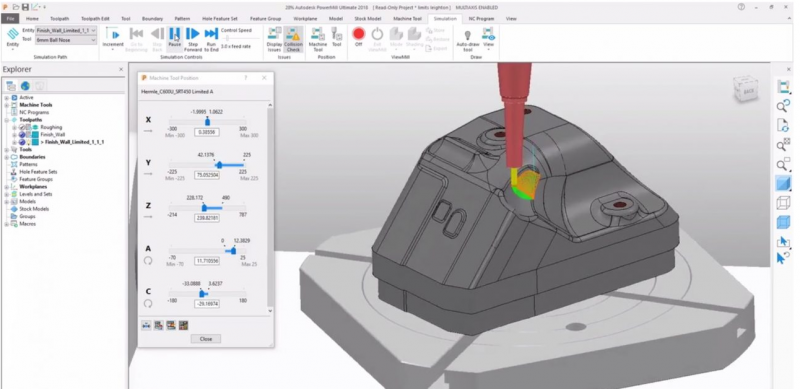800x389 pixels.
Task: Switch to the NC Program ribbon tab
Action: pos(481,18)
